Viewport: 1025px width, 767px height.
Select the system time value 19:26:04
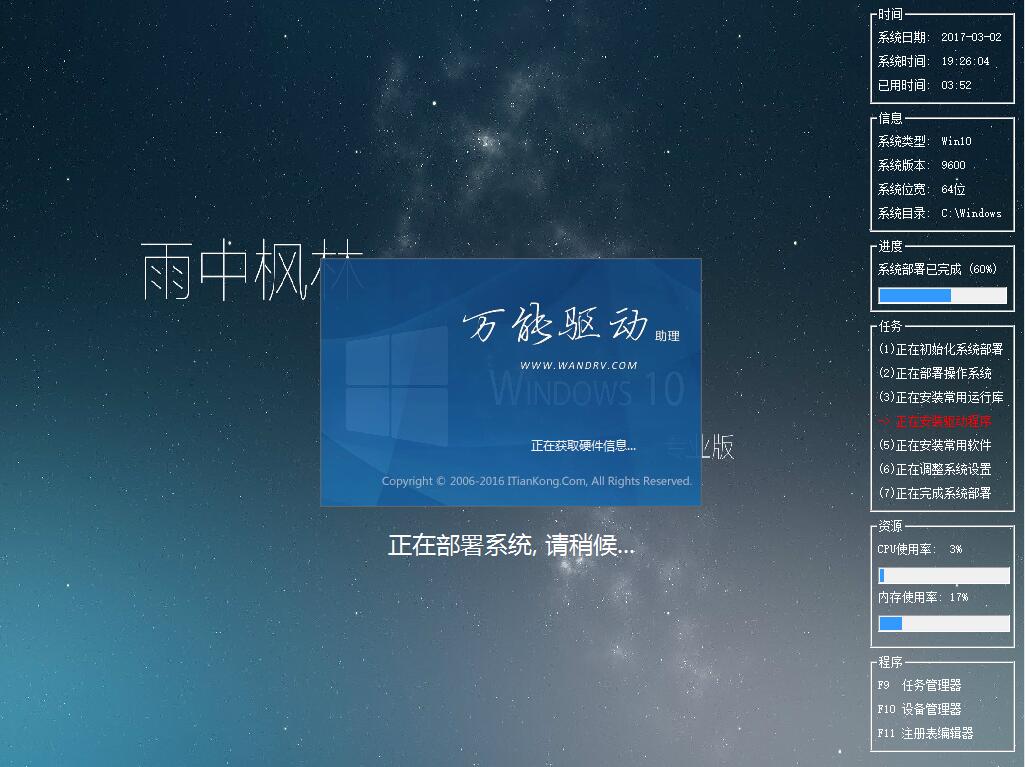[965, 61]
